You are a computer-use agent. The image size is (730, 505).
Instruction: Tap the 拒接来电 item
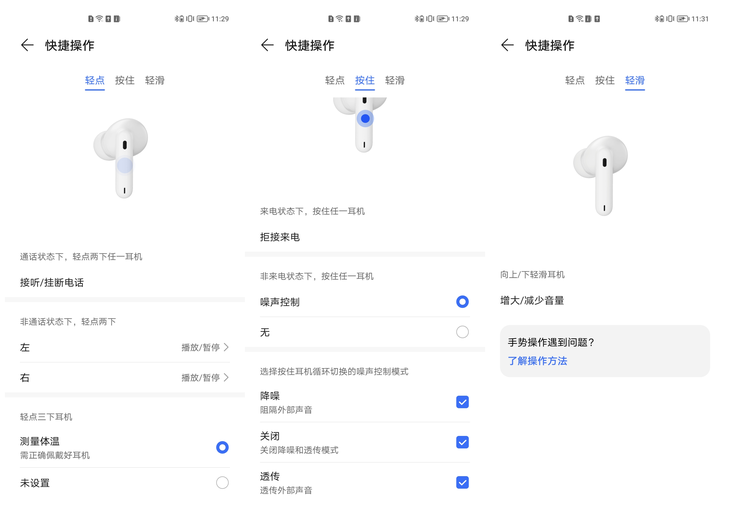coord(280,237)
